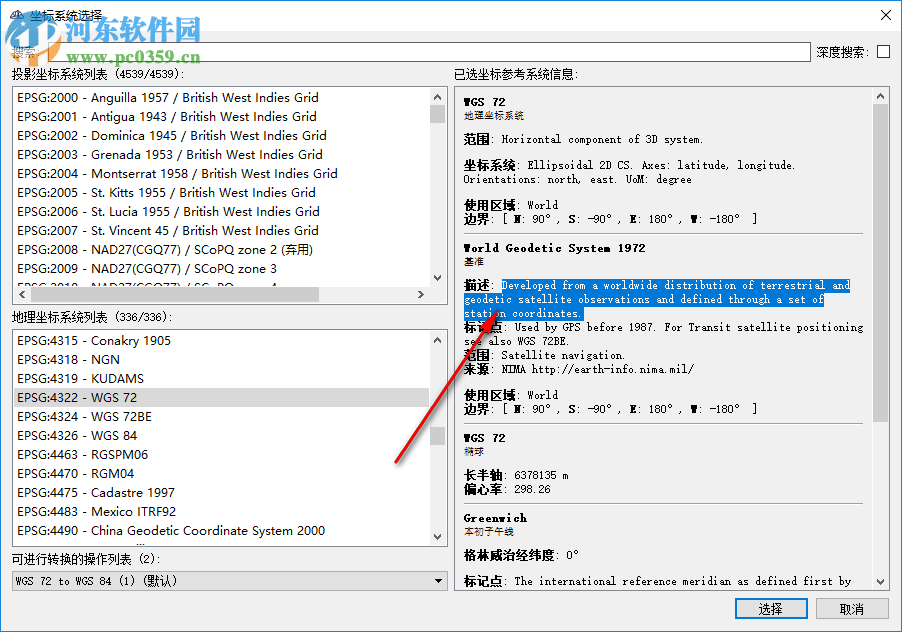Click the highlighted 描述 description text

(656, 299)
